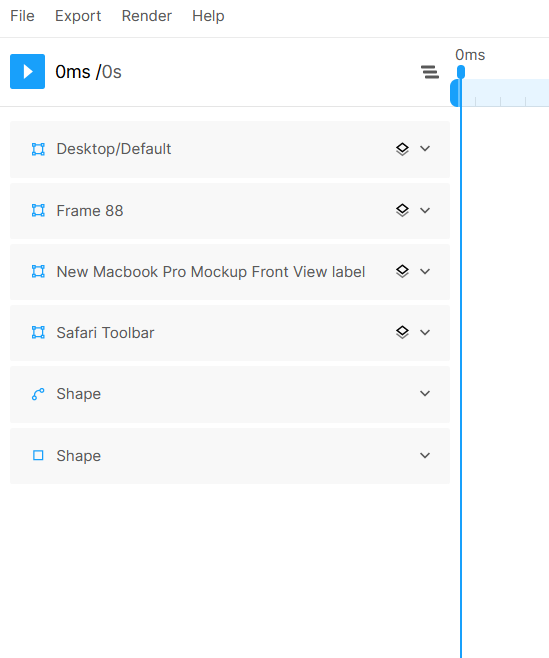
Task: Click the frame icon beside Safari Toolbar
Action: [38, 332]
